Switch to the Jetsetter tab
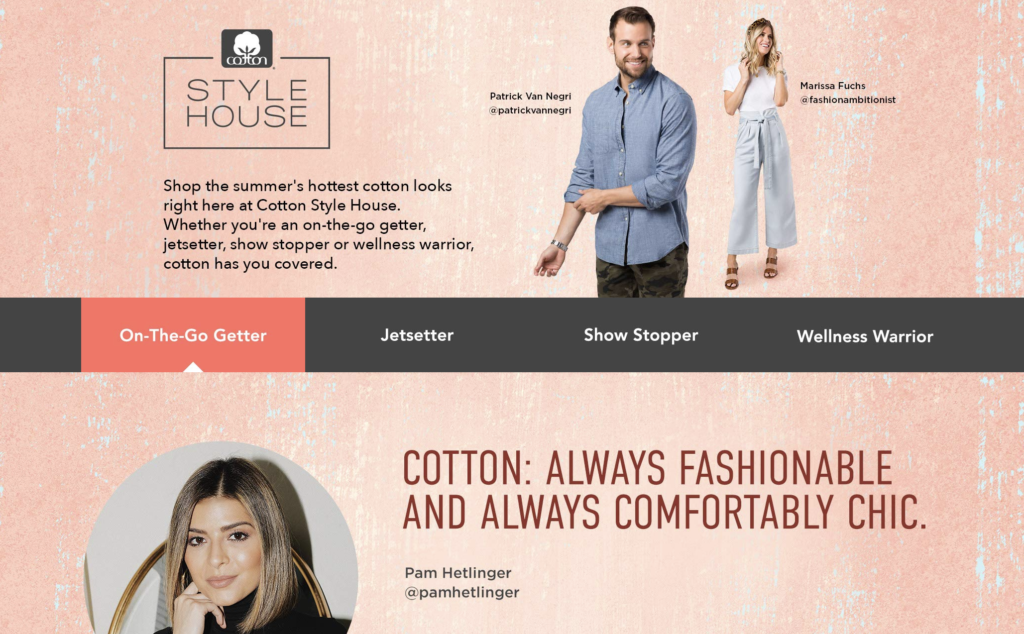The width and height of the screenshot is (1024, 634). tap(417, 335)
